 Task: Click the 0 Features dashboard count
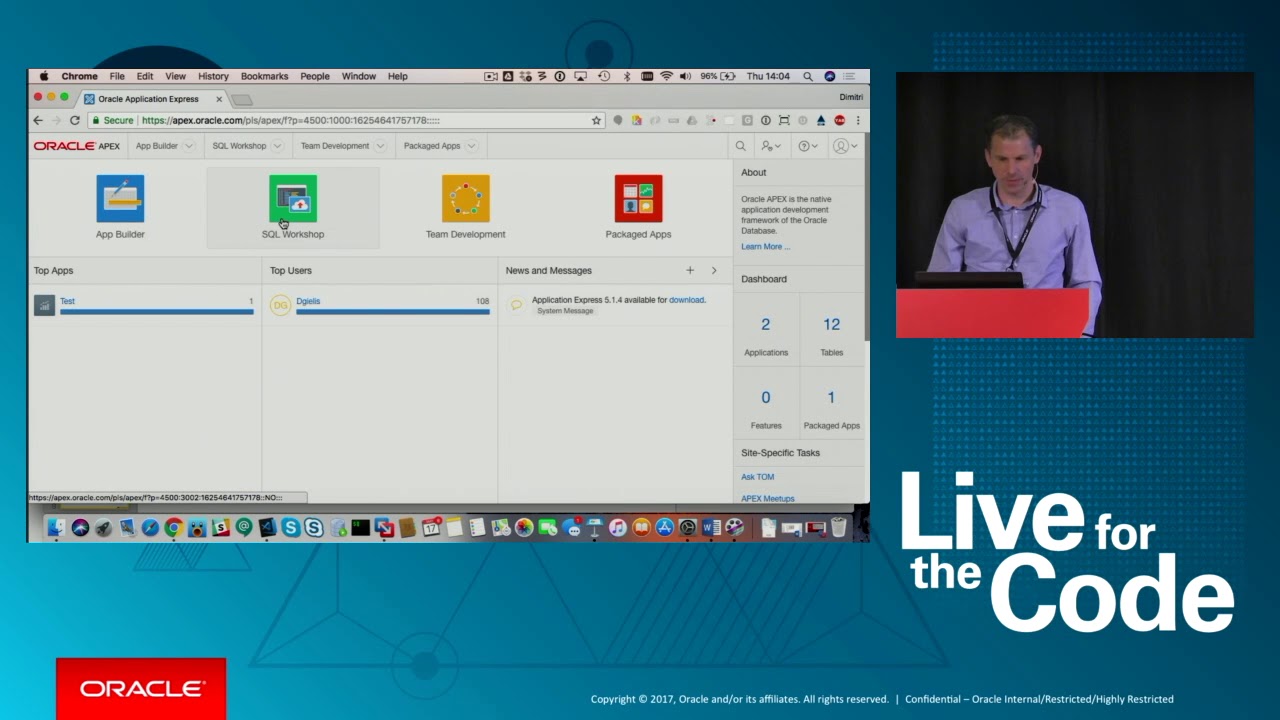766,398
